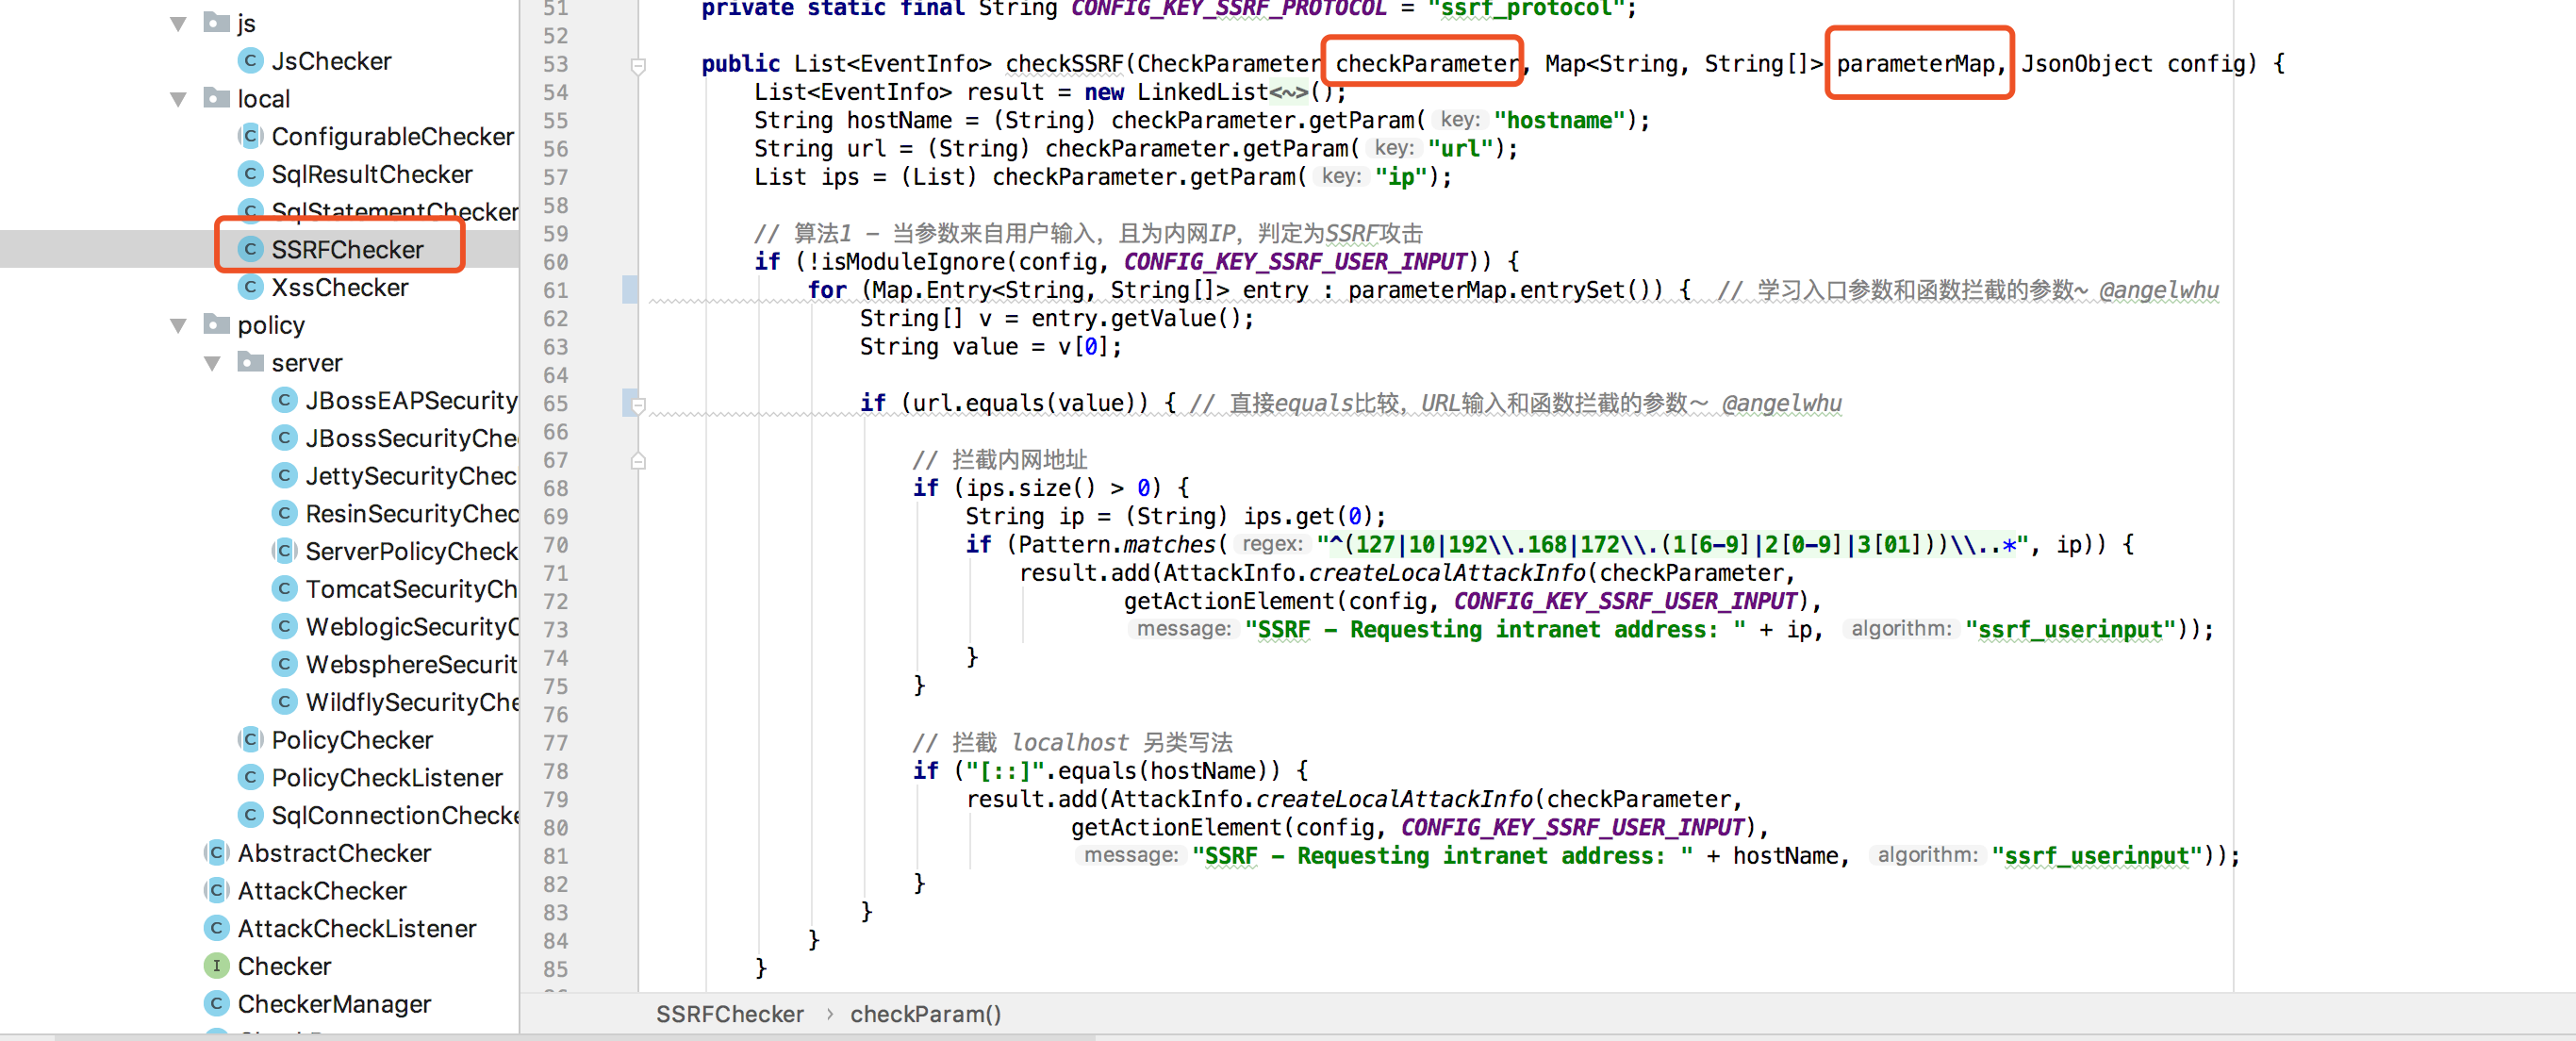Viewport: 2576px width, 1041px height.
Task: Click checkParam() breadcrumb item
Action: tap(925, 1014)
